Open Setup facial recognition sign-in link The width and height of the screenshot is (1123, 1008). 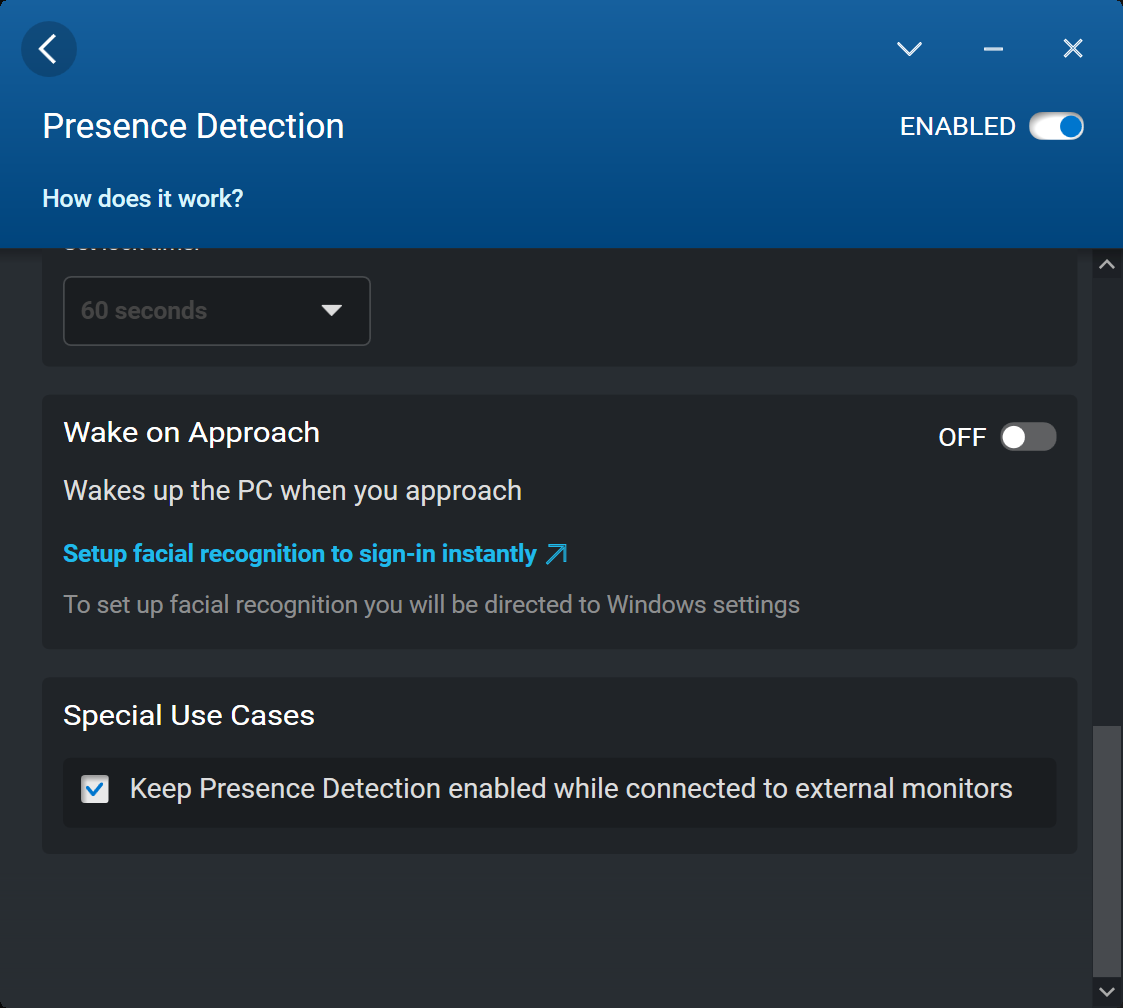(300, 554)
